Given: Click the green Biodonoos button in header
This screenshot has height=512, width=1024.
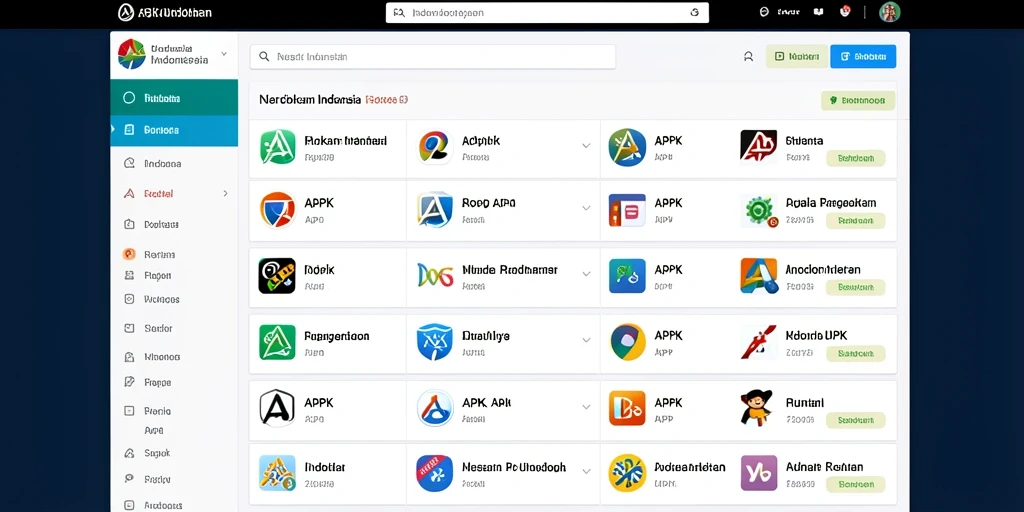Looking at the screenshot, I should tap(858, 101).
